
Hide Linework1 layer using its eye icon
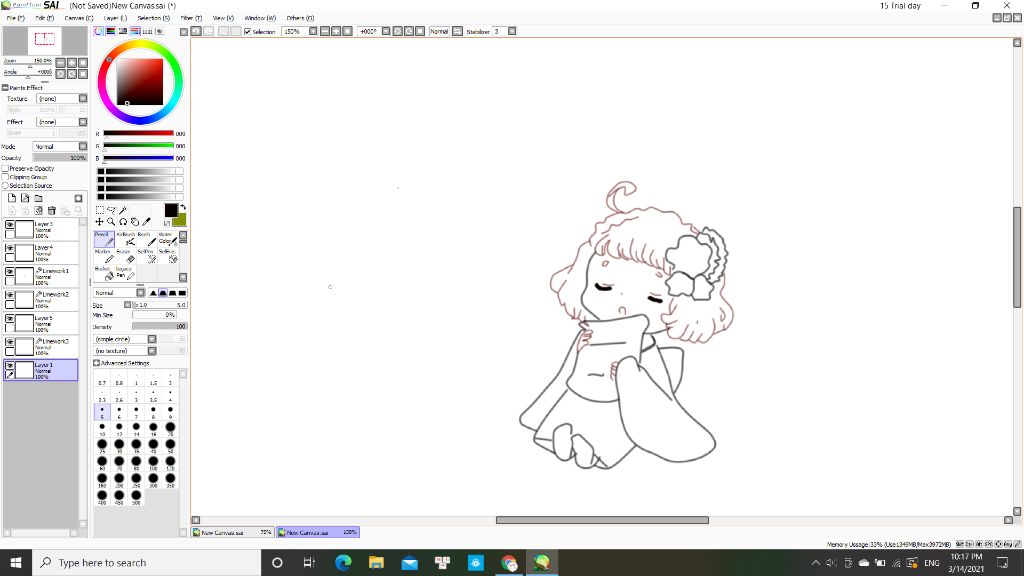[x=10, y=272]
